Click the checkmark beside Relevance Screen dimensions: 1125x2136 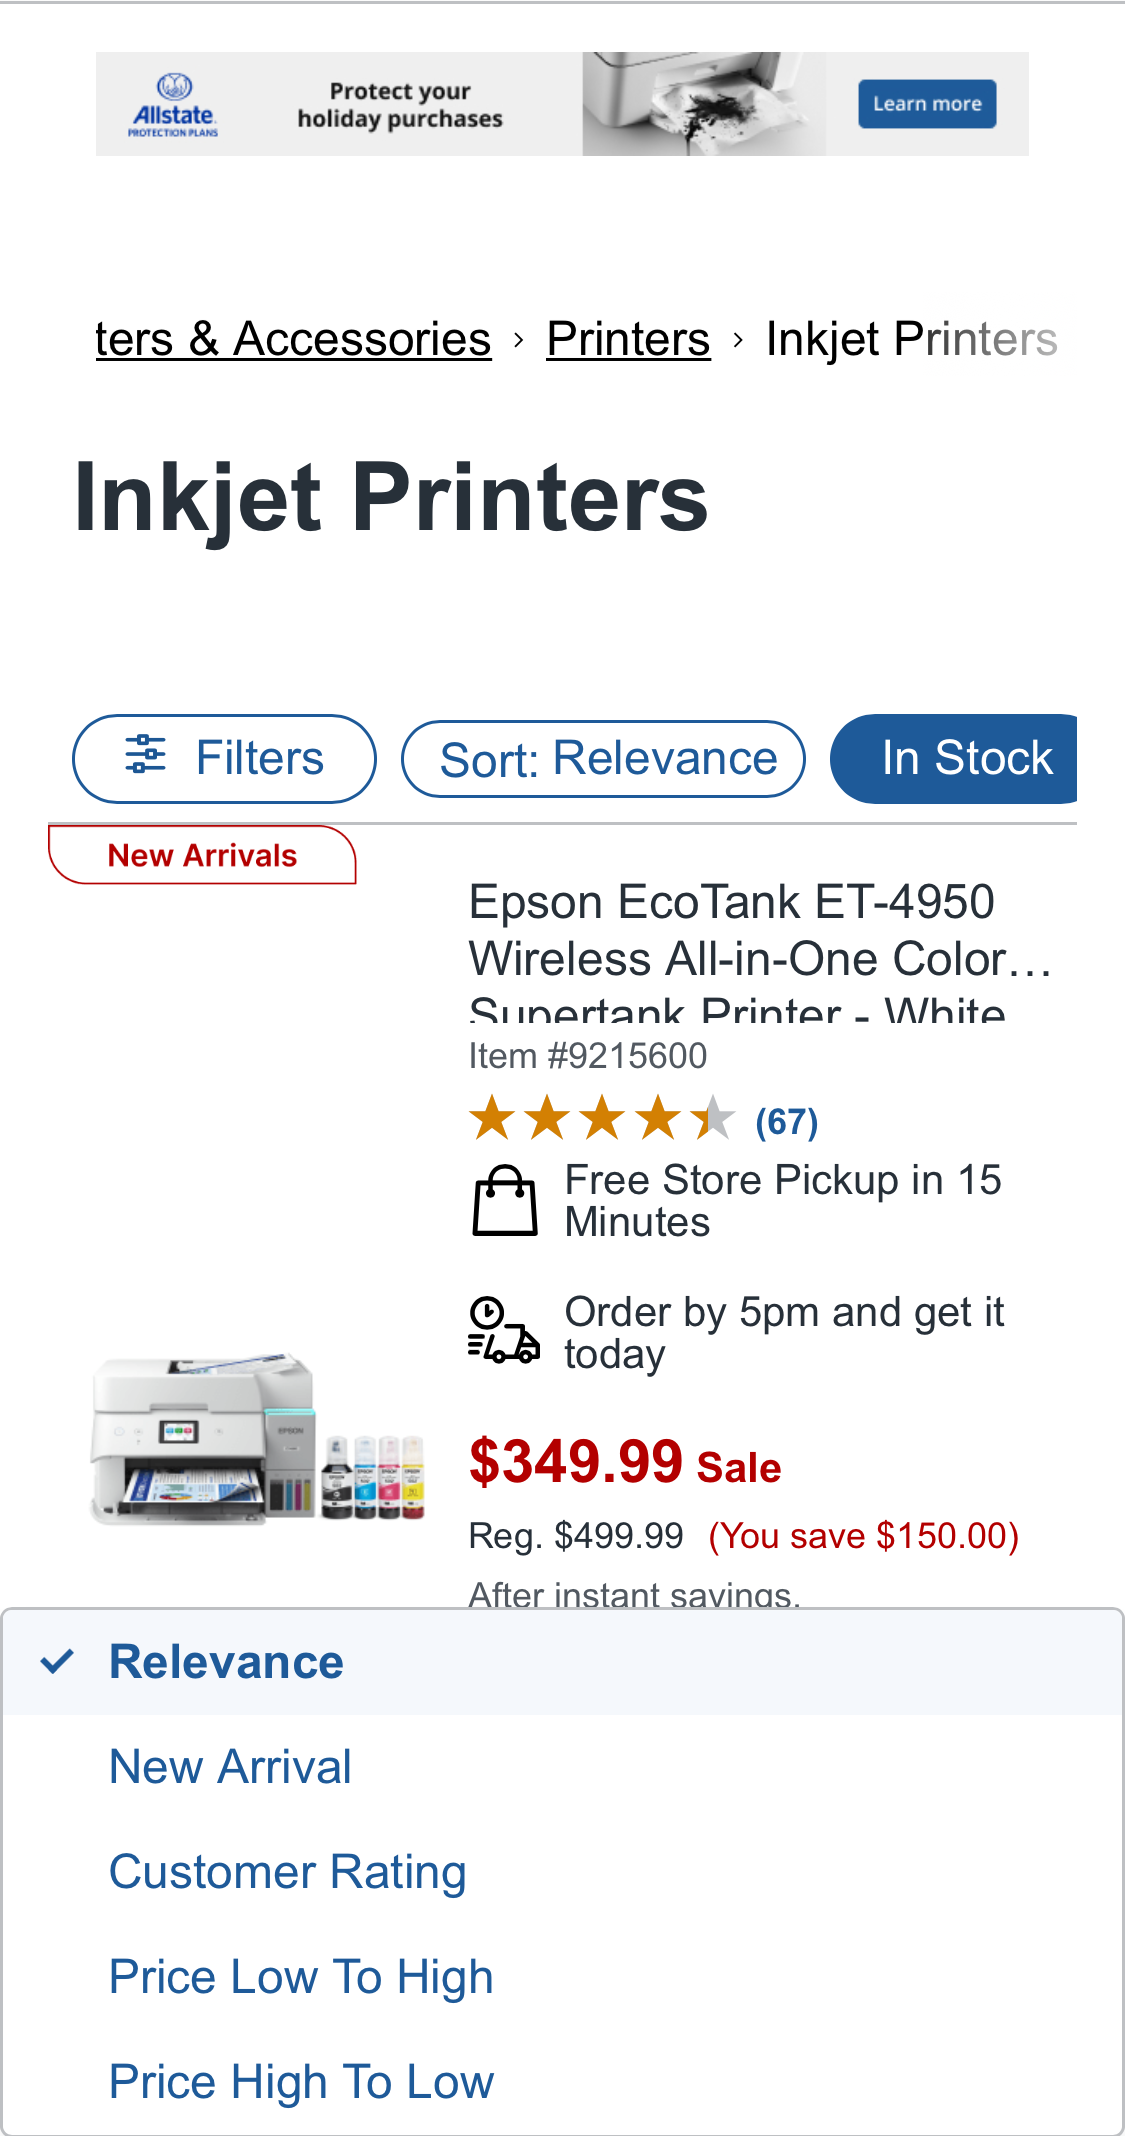[x=57, y=1661]
